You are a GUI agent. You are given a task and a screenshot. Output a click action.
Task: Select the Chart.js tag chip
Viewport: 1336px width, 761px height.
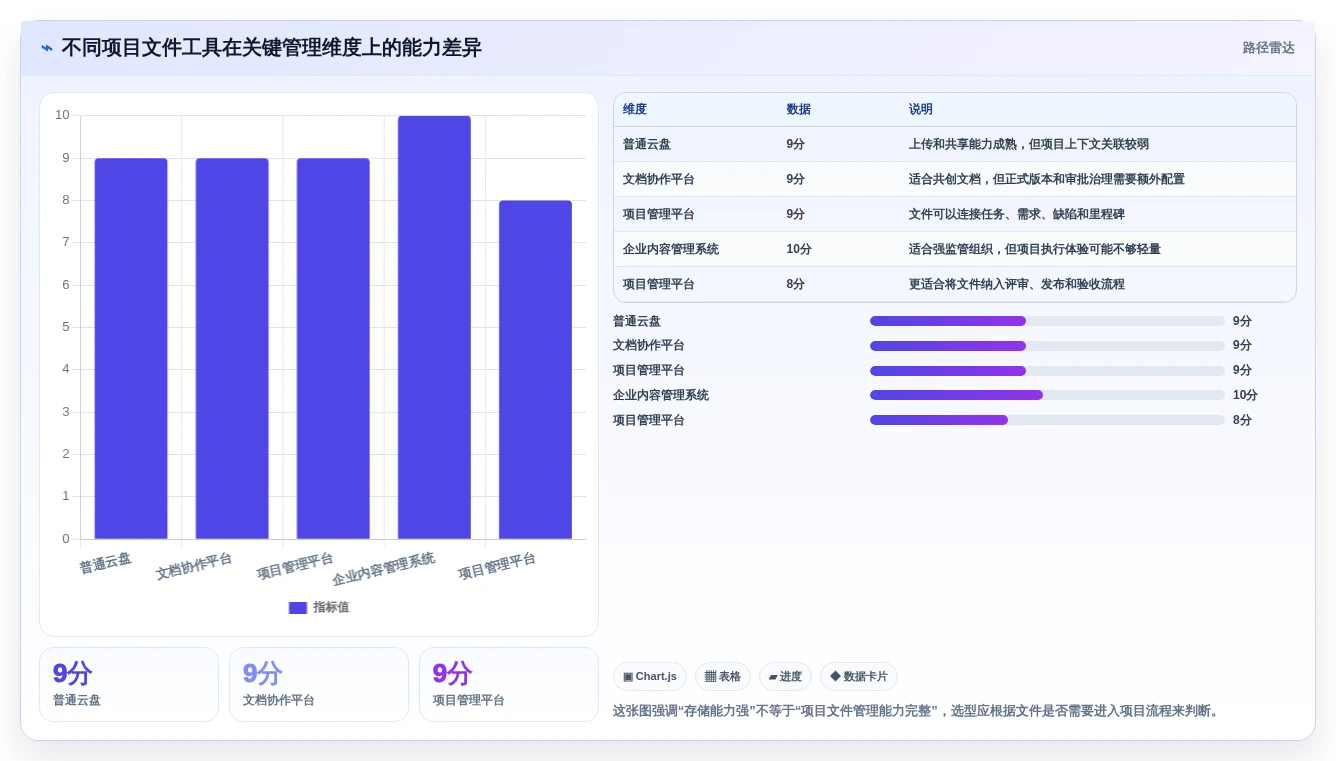650,677
